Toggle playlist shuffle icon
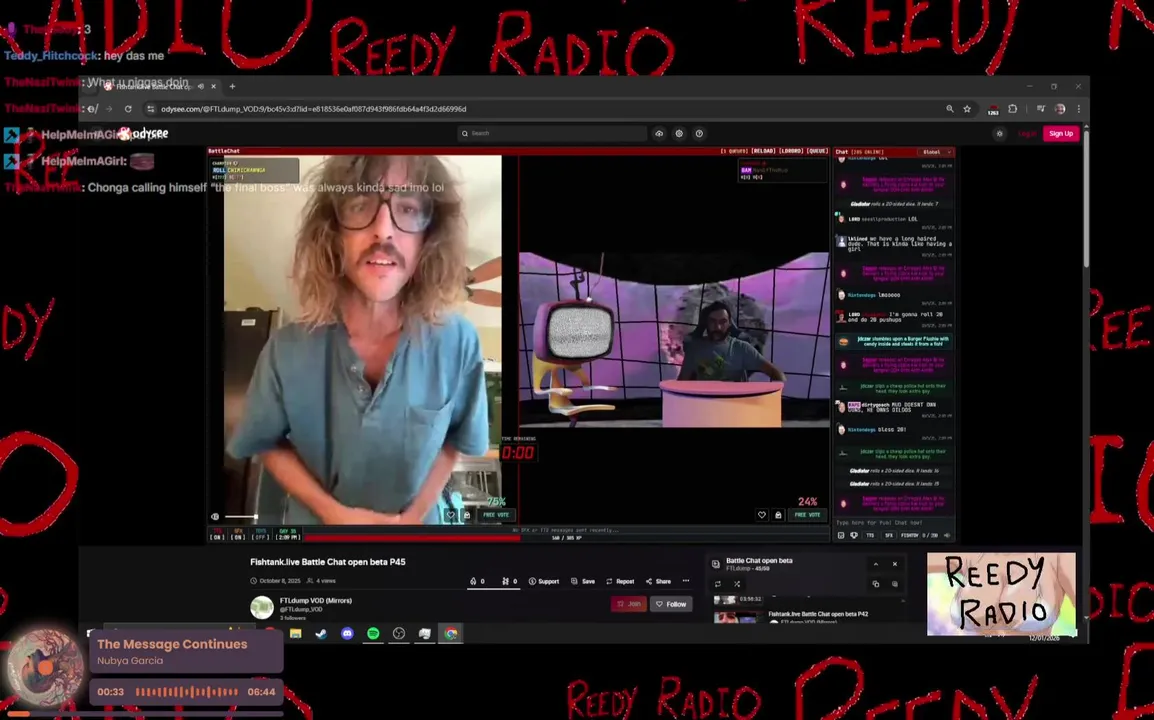 (x=737, y=584)
